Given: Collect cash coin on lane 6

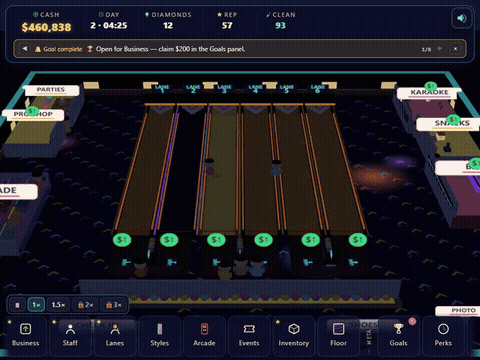Looking at the screenshot, I should [358, 240].
